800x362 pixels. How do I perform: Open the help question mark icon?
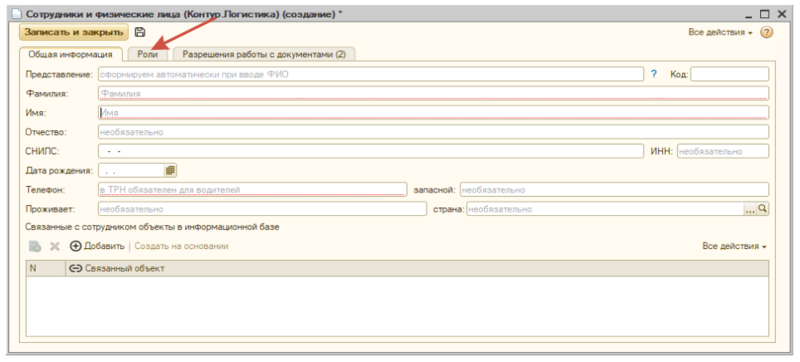tap(766, 33)
